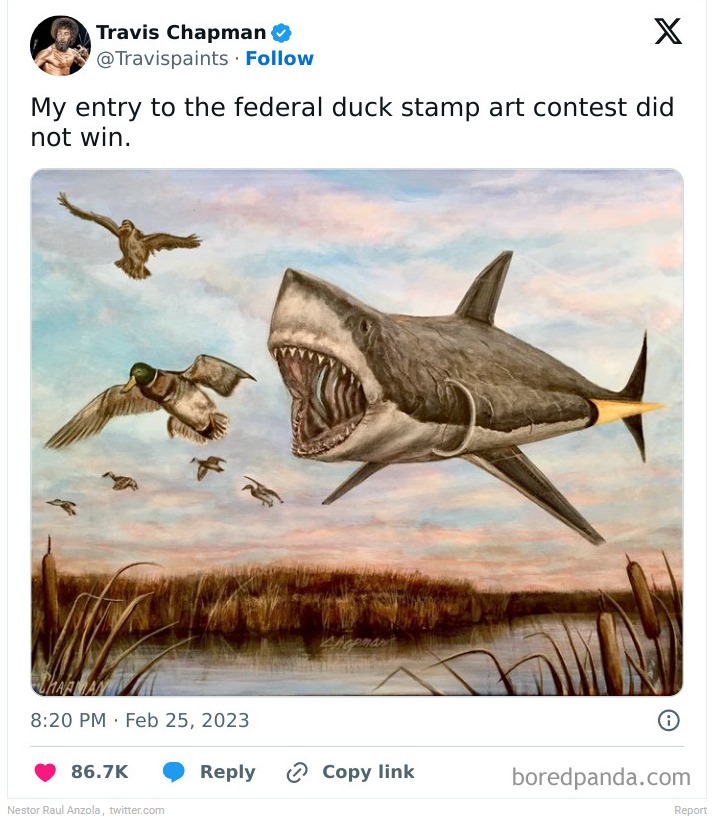Click the boredpanda.com watermark
Viewport: 718px width, 823px height.
600,777
